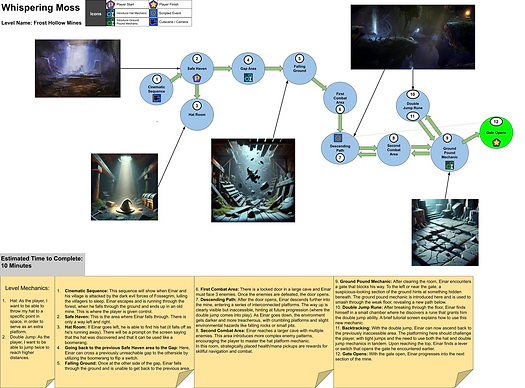
Task: Select the Falling Ground node
Action: pos(300,68)
